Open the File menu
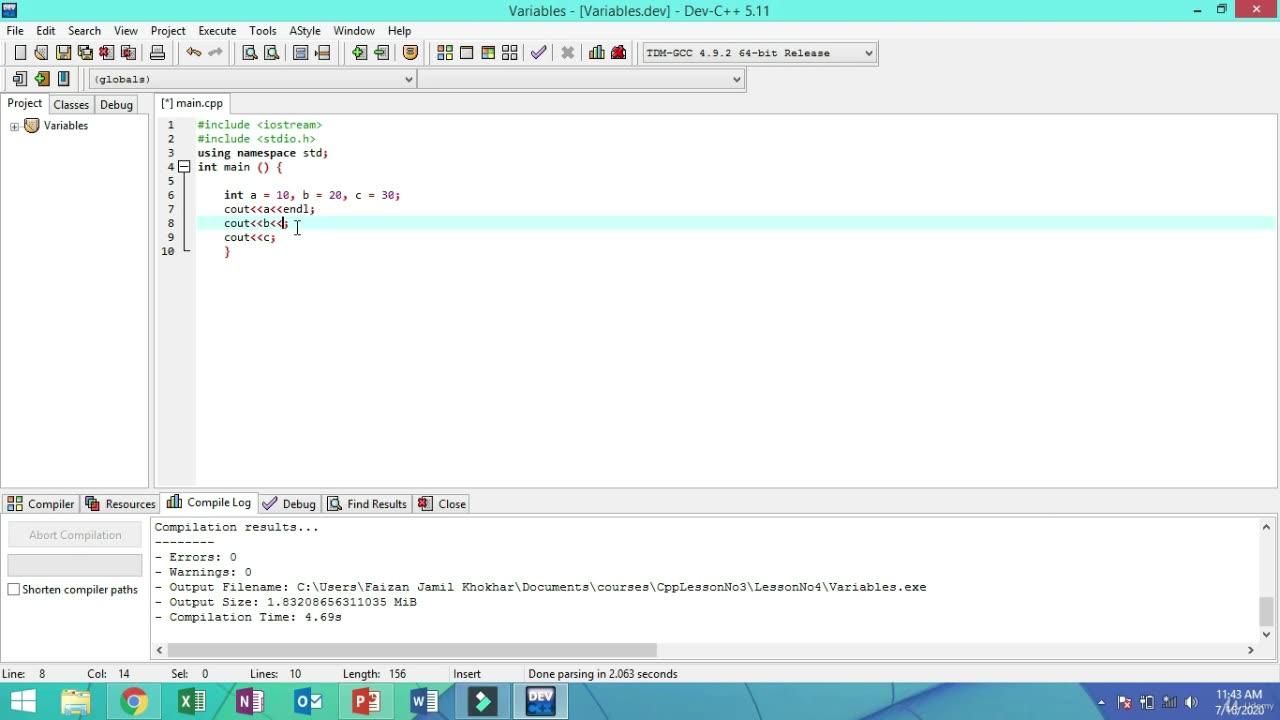 click(x=15, y=31)
